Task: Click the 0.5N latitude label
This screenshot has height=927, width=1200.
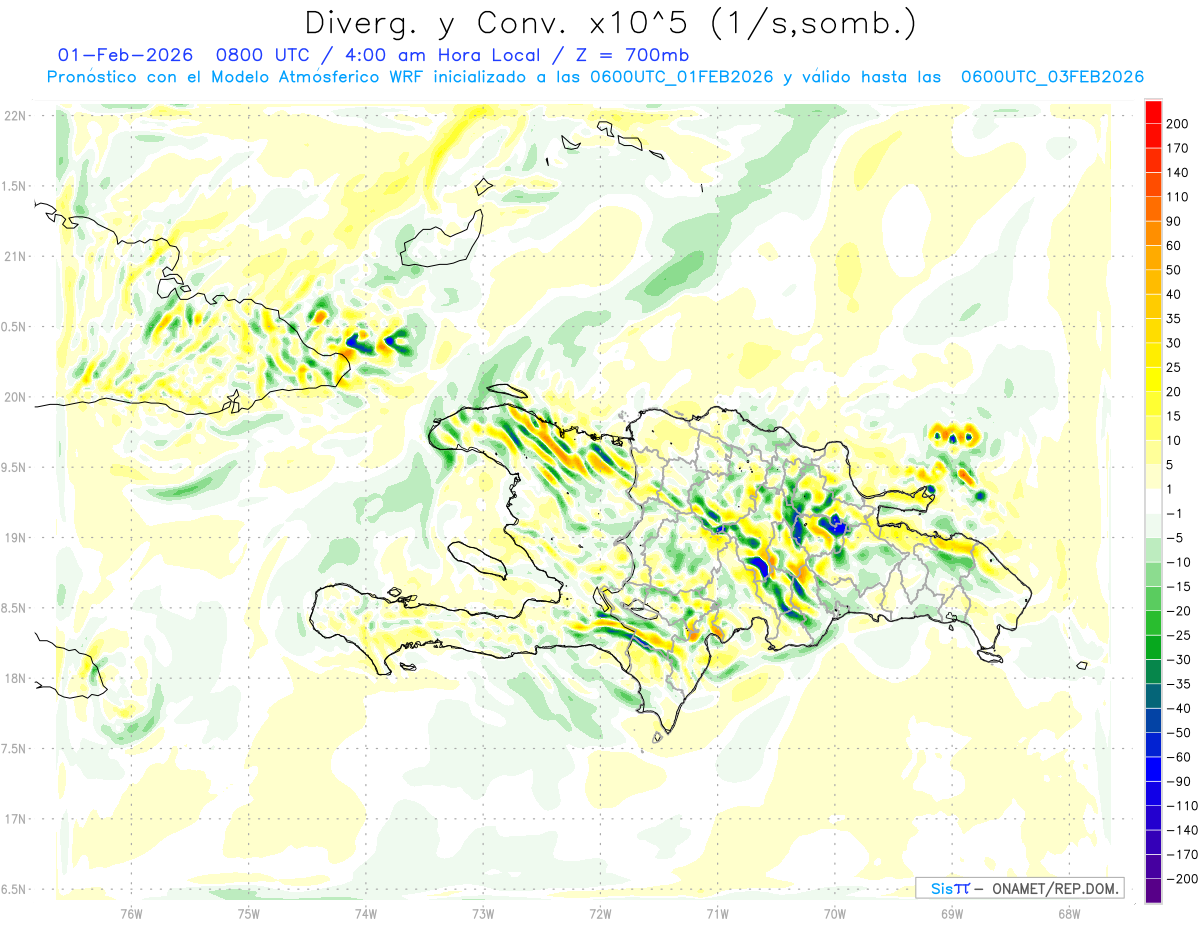Action: click(x=13, y=327)
